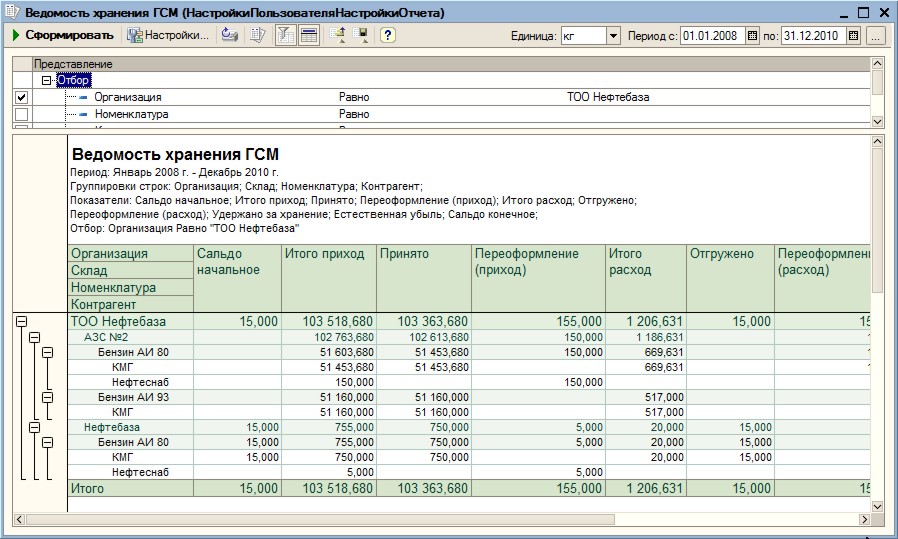Image resolution: width=898 pixels, height=539 pixels.
Task: Click the refresh report toolbar icon
Action: [x=230, y=36]
